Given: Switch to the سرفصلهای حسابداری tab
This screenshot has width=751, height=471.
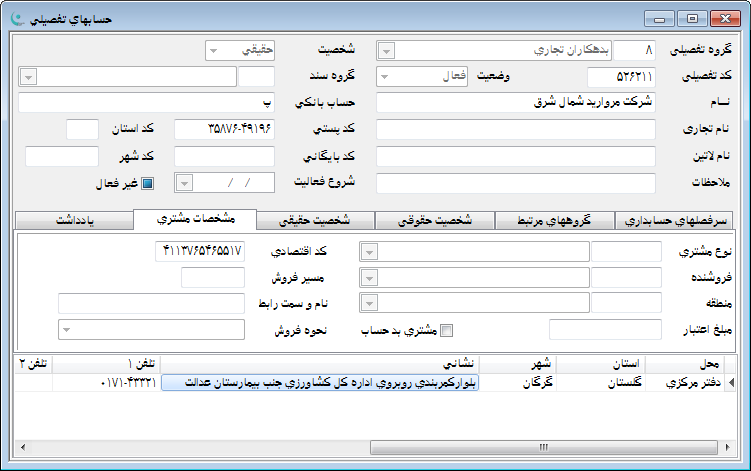Looking at the screenshot, I should coord(676,222).
